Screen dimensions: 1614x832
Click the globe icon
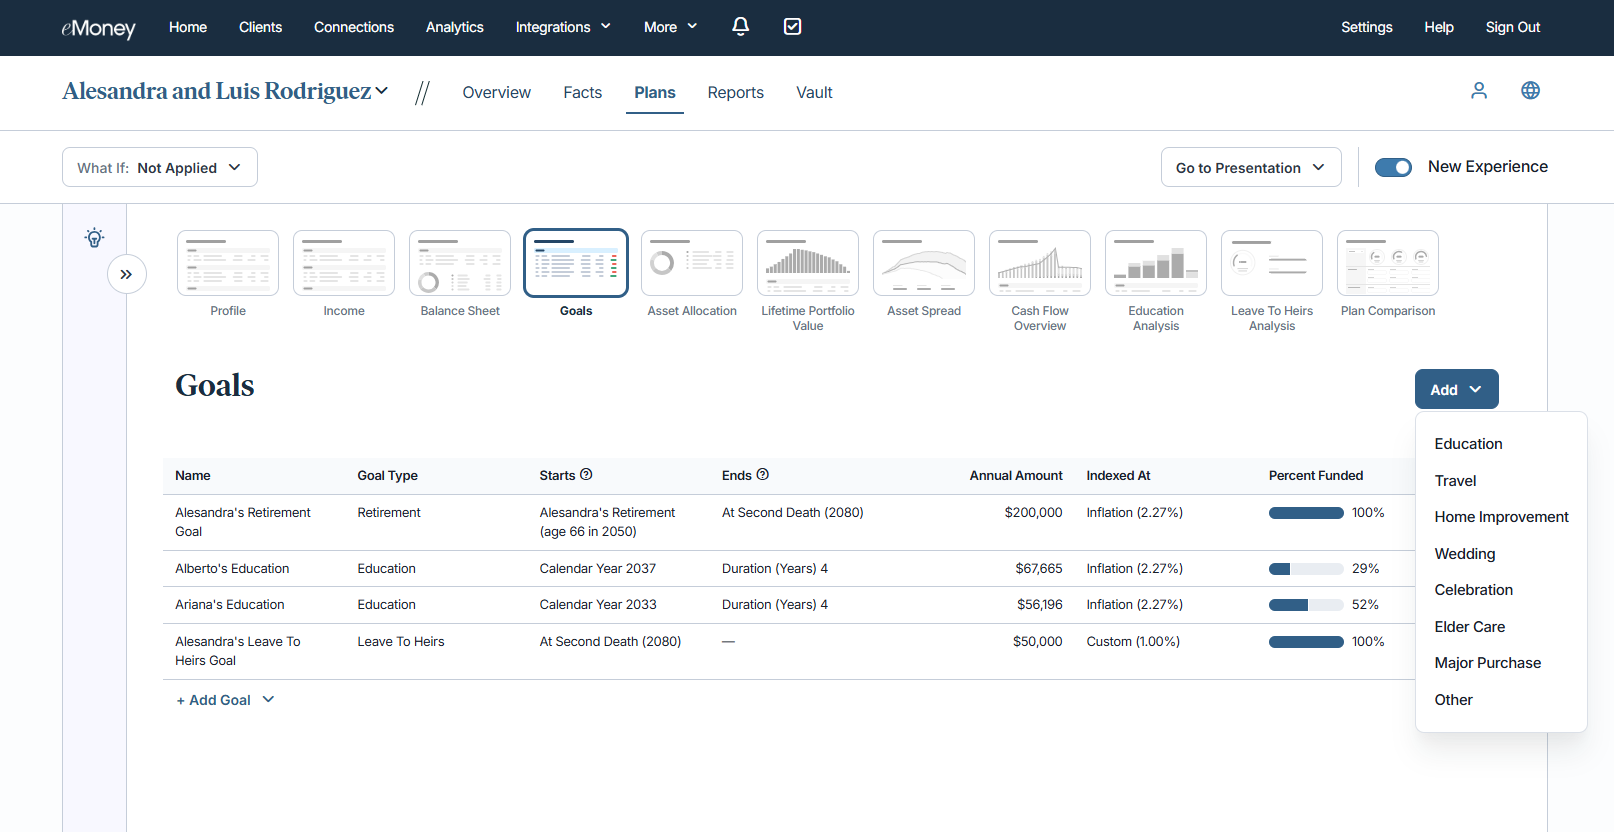(x=1530, y=91)
